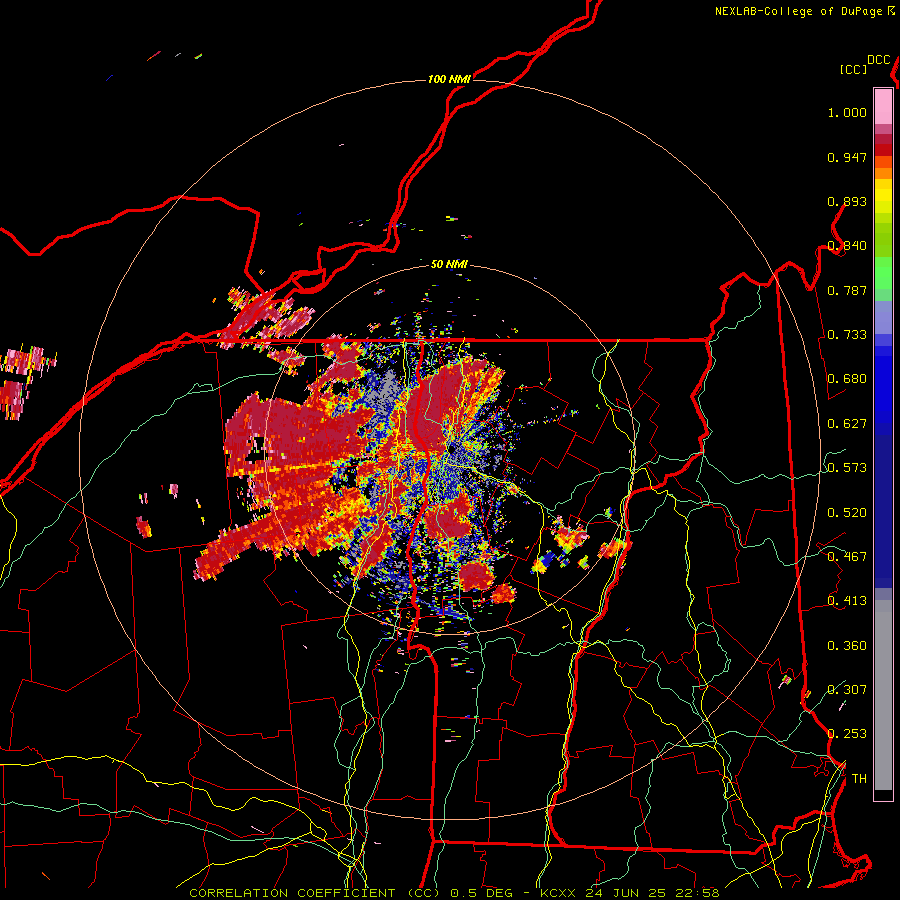
Task: Click the 1.000 scale value
Action: tap(847, 112)
